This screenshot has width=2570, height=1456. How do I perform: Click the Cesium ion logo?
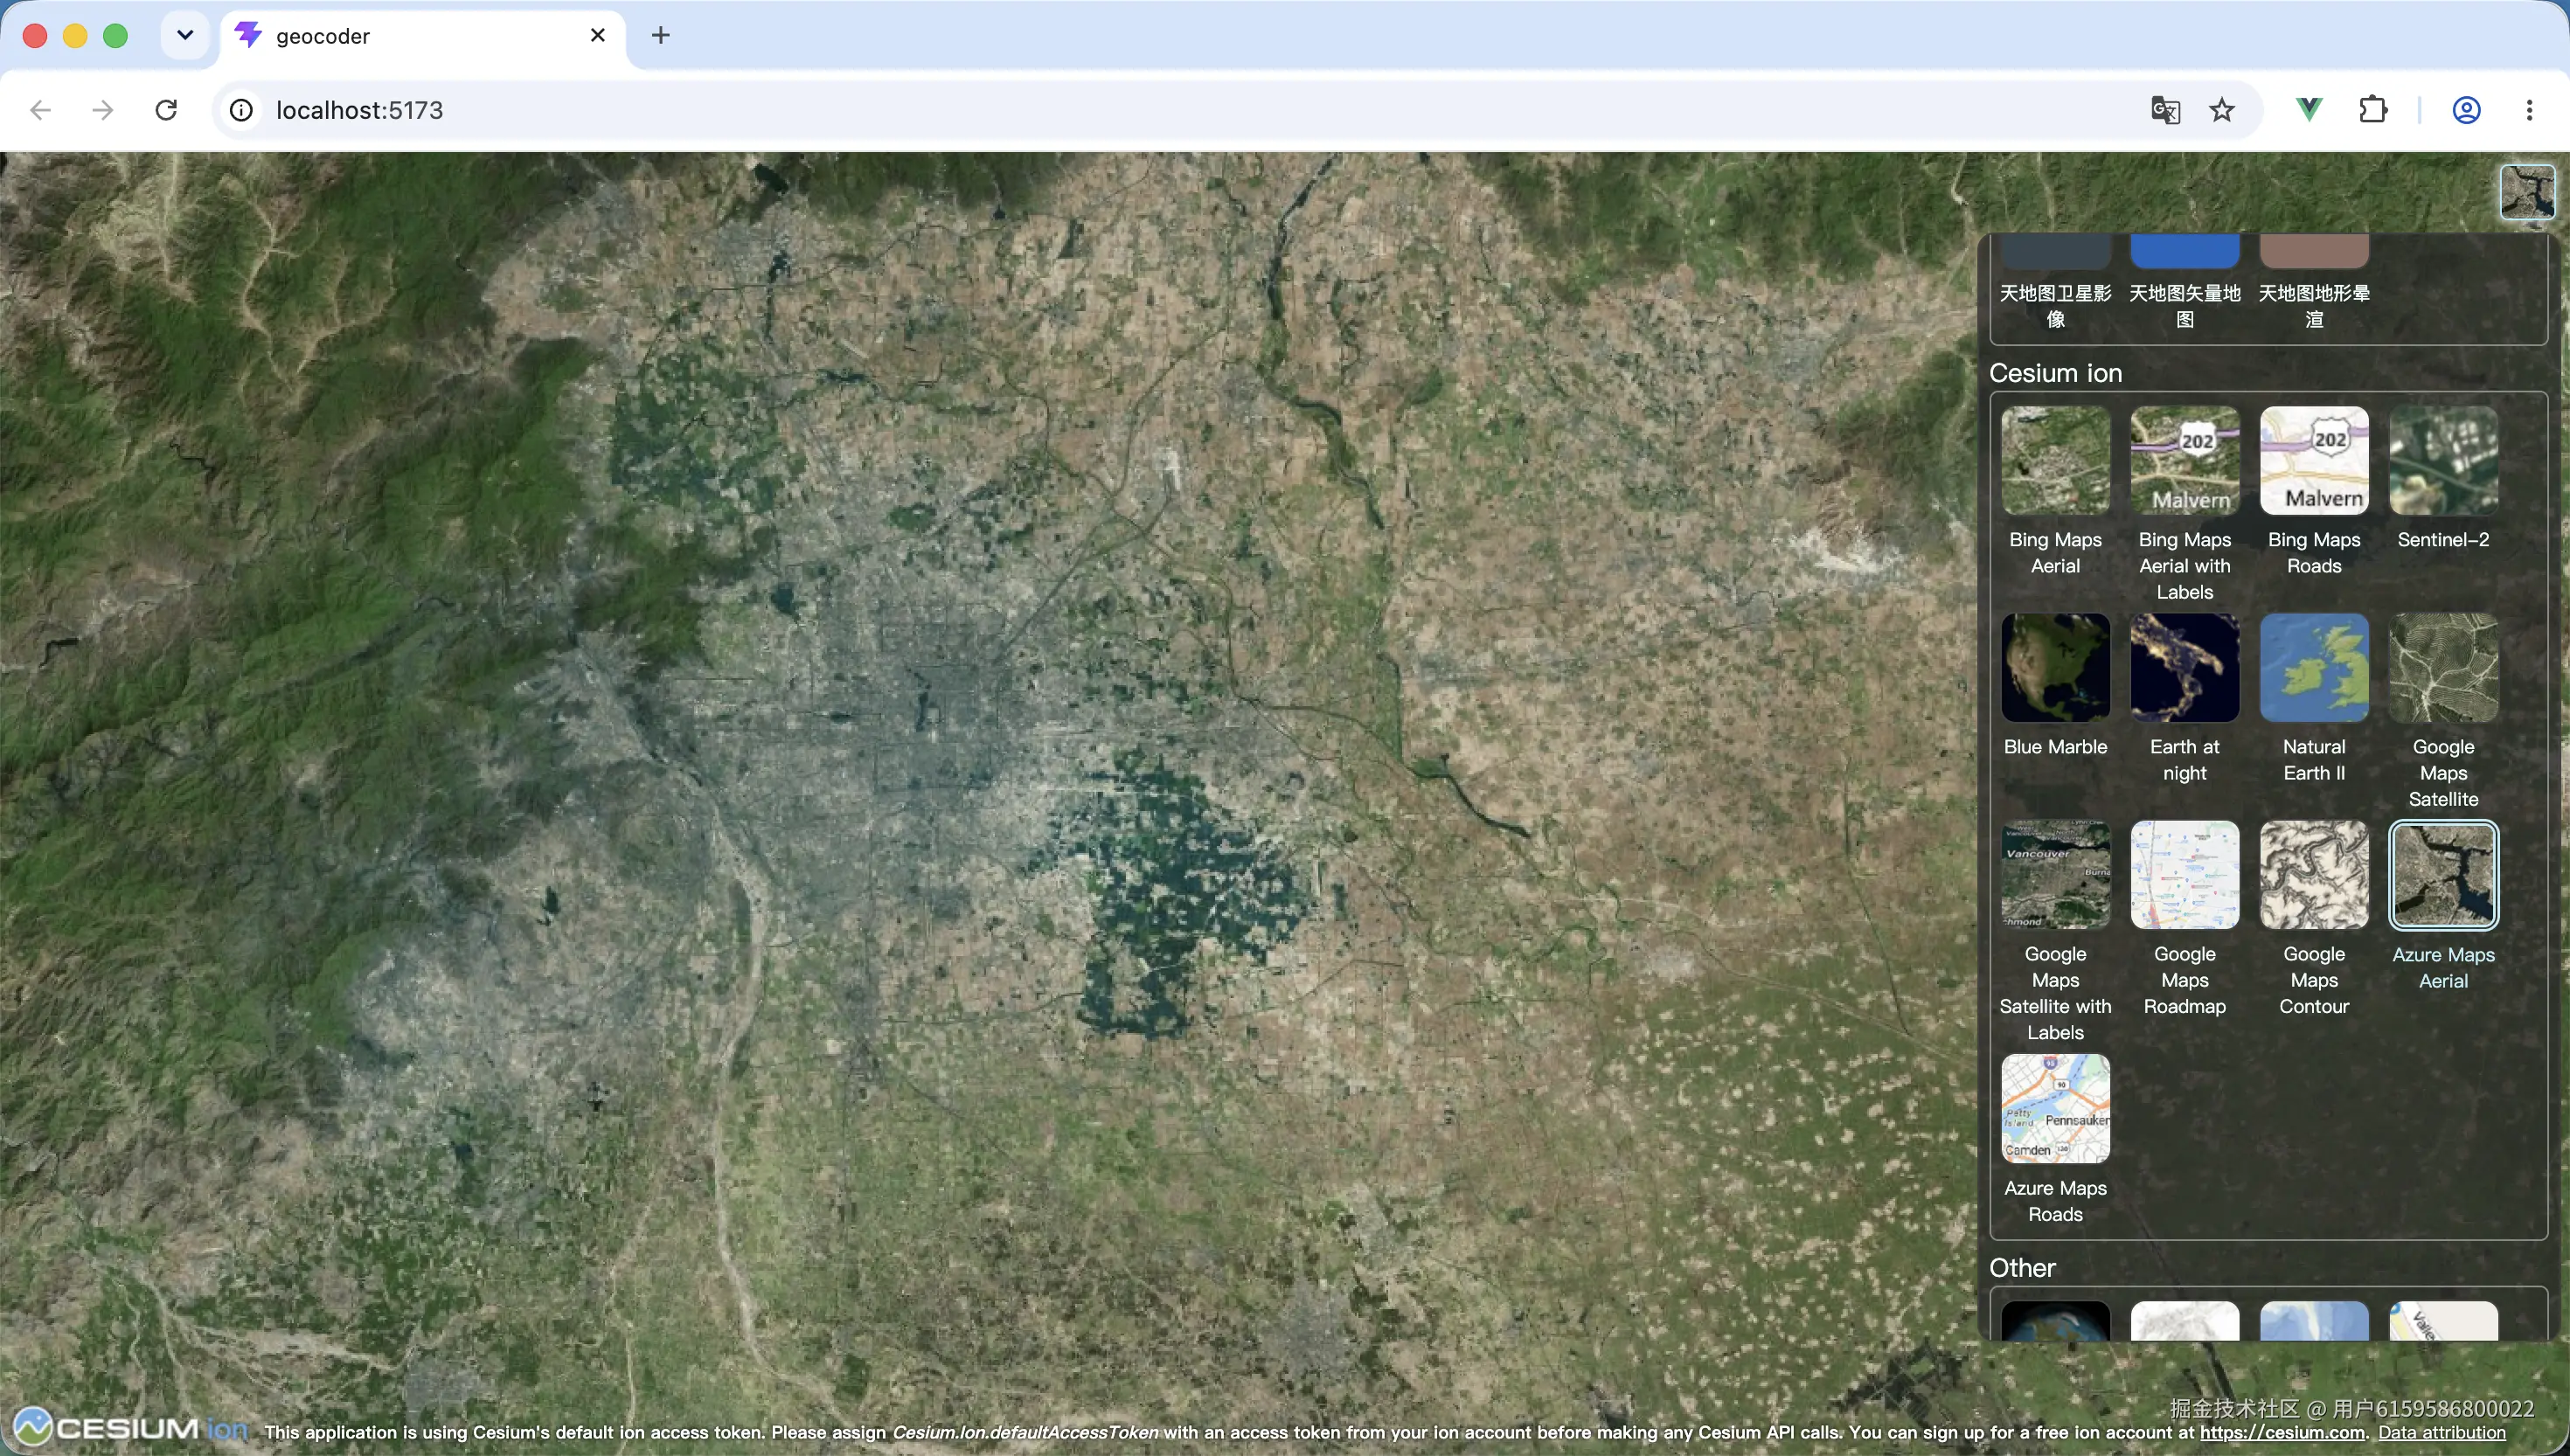click(x=130, y=1427)
